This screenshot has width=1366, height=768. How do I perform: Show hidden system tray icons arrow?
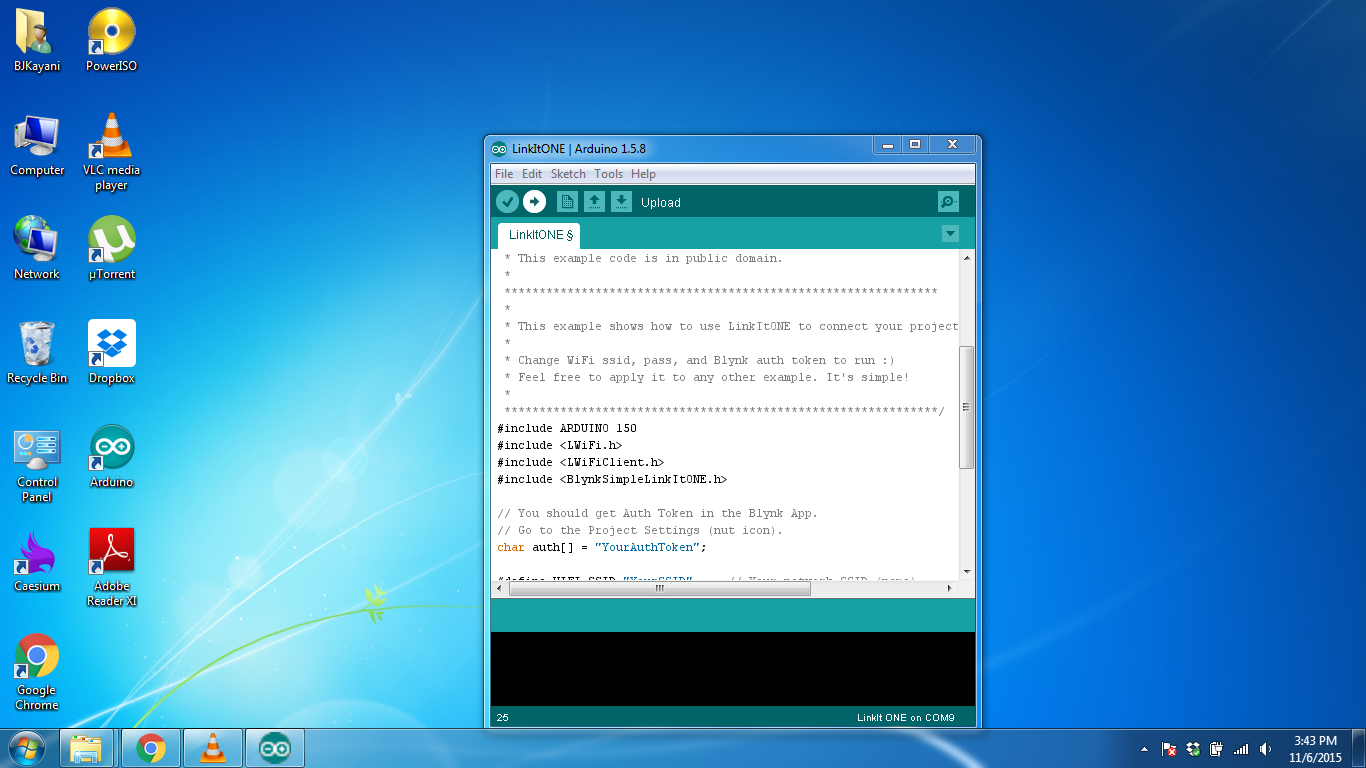[x=1144, y=749]
